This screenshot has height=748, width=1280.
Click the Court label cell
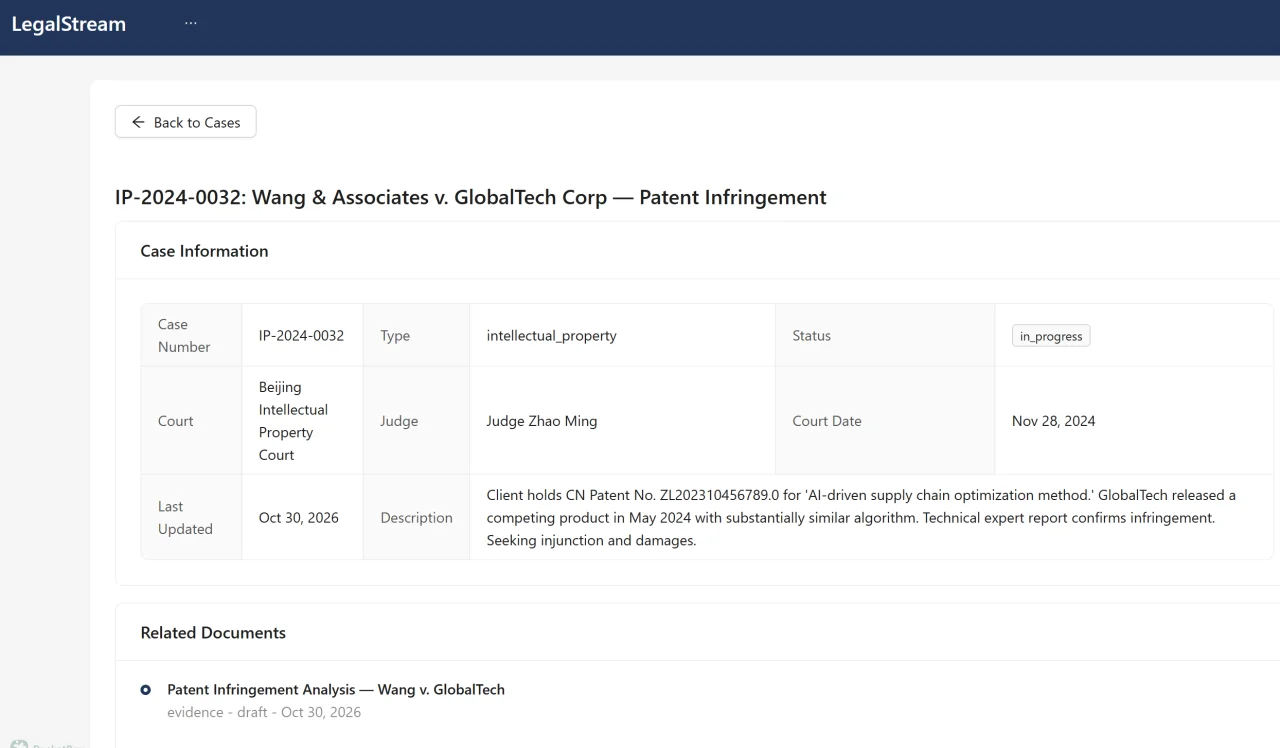click(191, 421)
